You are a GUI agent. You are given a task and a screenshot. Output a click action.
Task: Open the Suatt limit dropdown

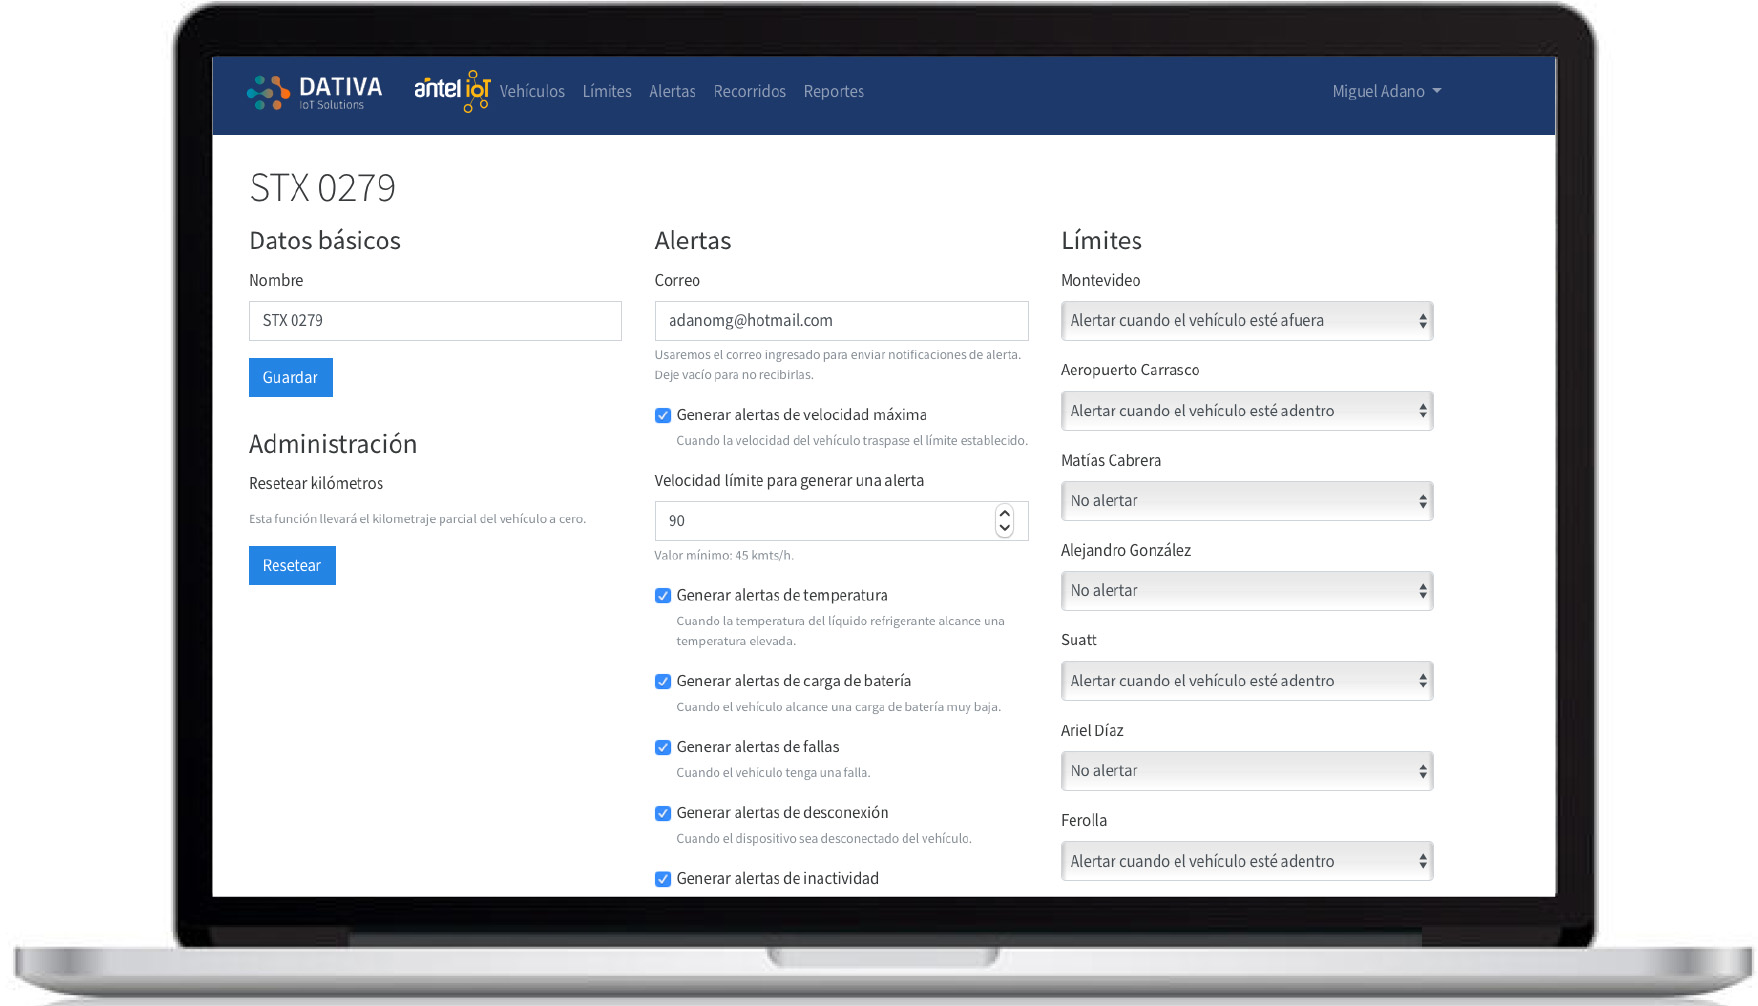pos(1247,681)
